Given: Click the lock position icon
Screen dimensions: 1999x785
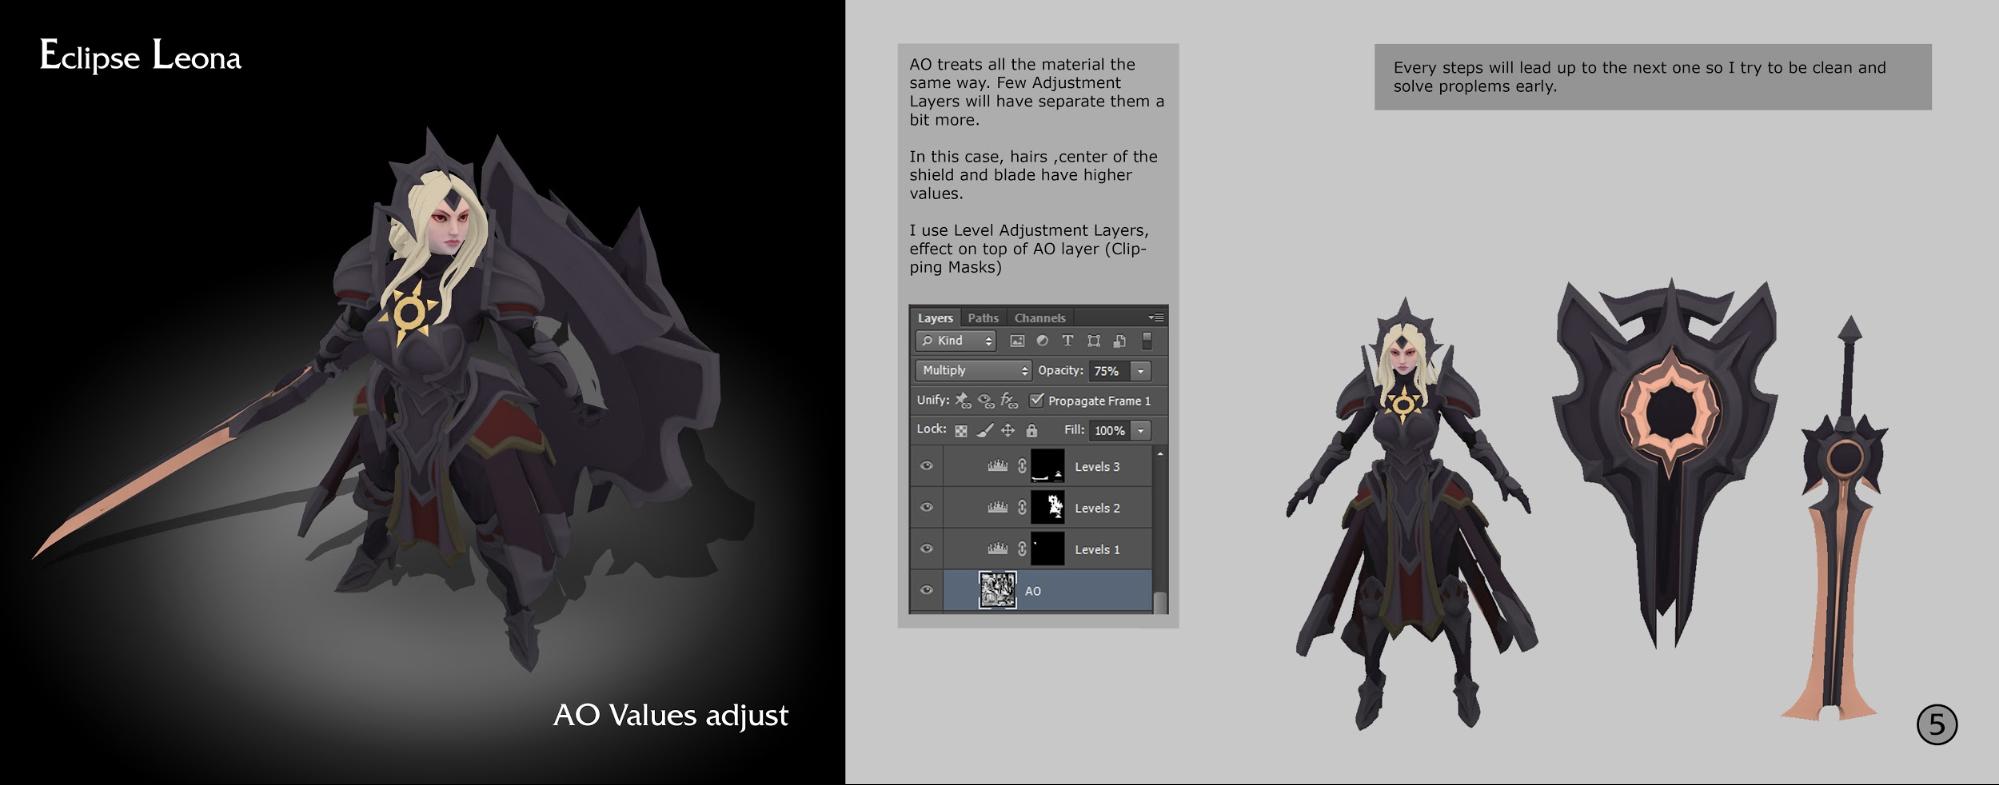Looking at the screenshot, I should pos(1008,431).
